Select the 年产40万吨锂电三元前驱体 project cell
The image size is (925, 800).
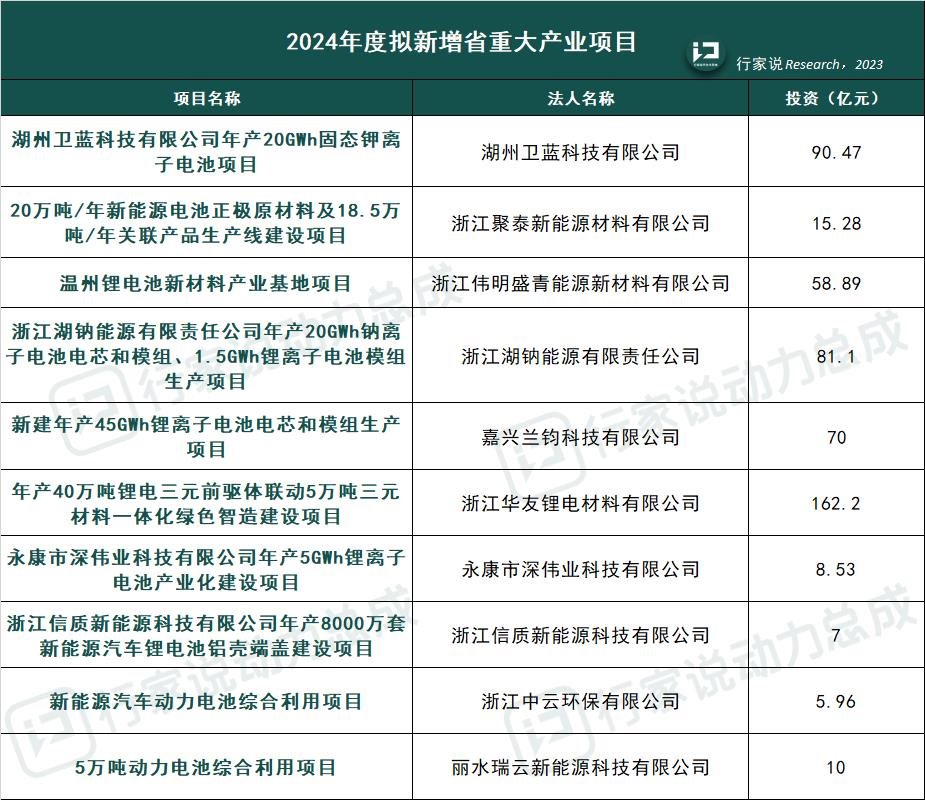206,503
